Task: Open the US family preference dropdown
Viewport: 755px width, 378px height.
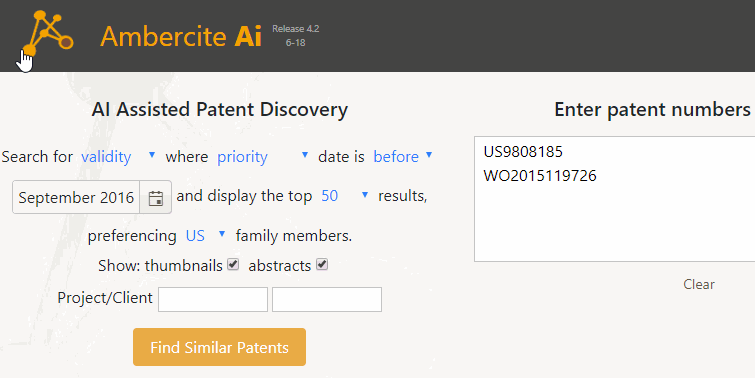Action: point(206,235)
